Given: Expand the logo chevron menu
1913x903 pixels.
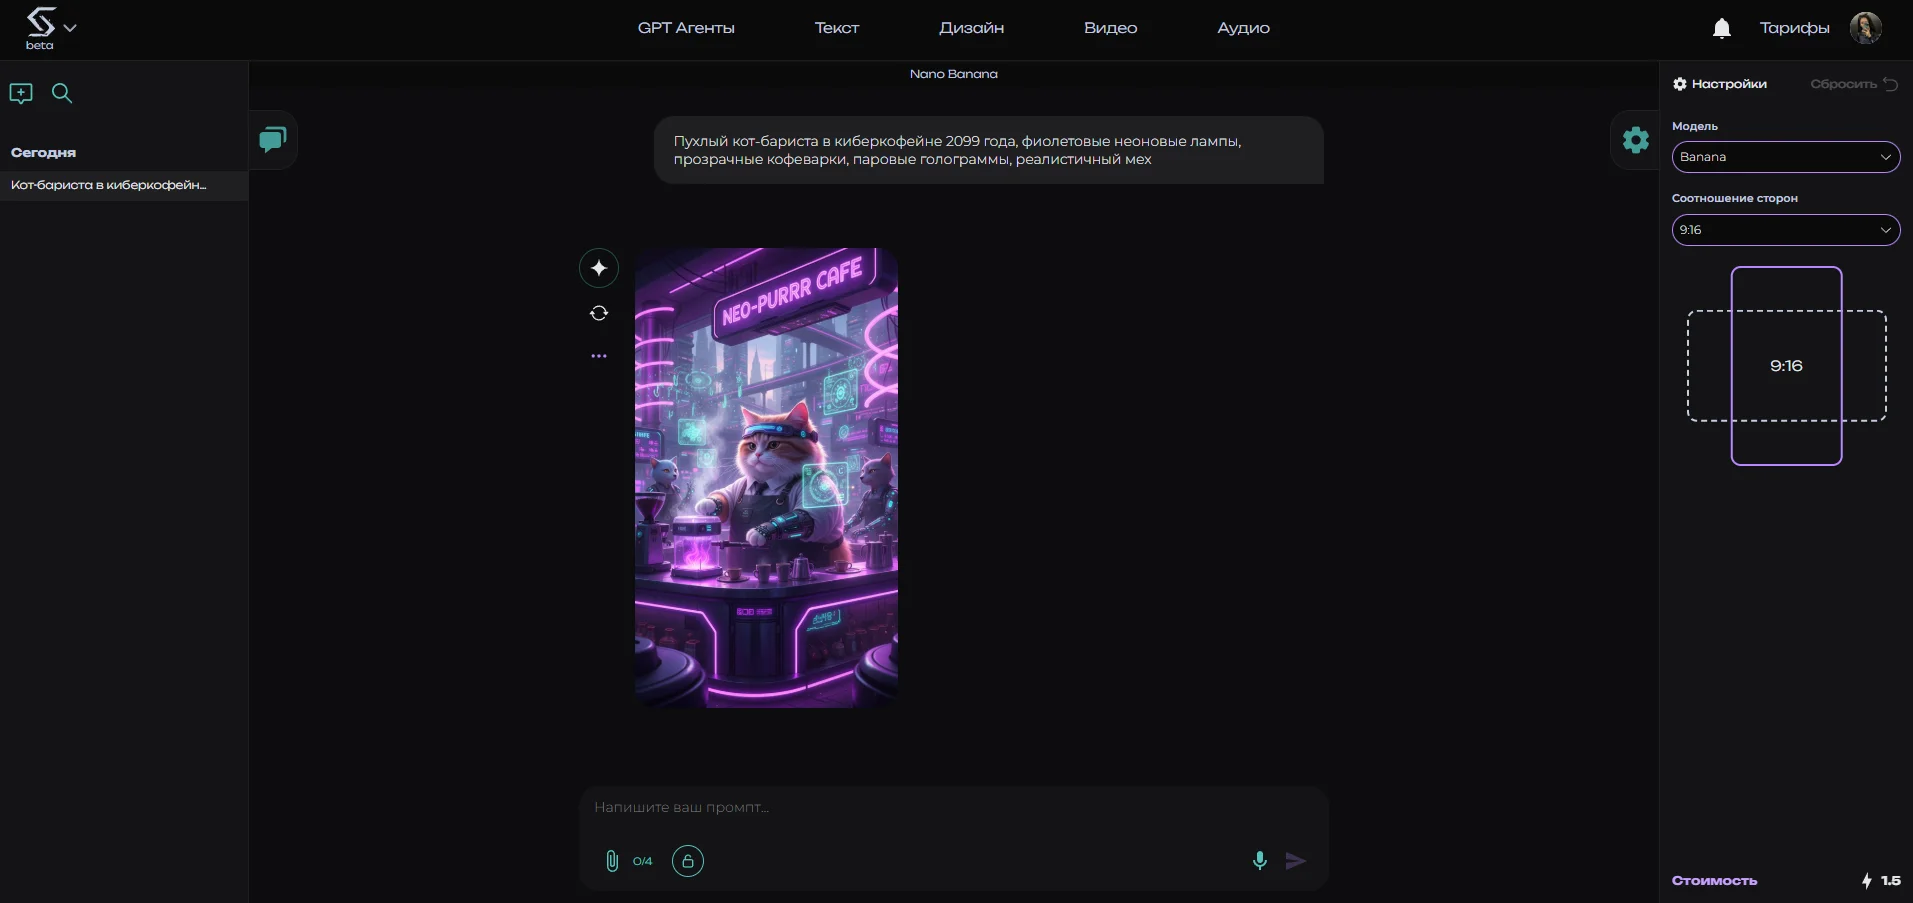Looking at the screenshot, I should (x=70, y=28).
